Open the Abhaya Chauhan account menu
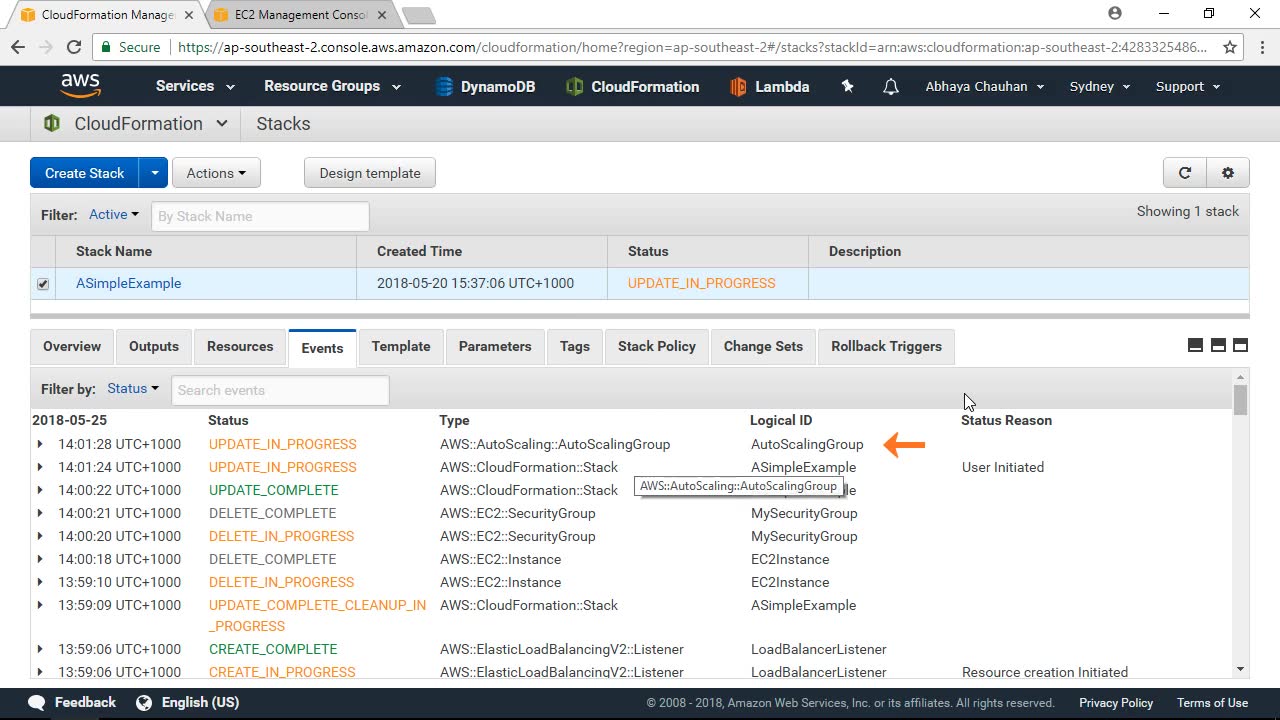 coord(985,86)
